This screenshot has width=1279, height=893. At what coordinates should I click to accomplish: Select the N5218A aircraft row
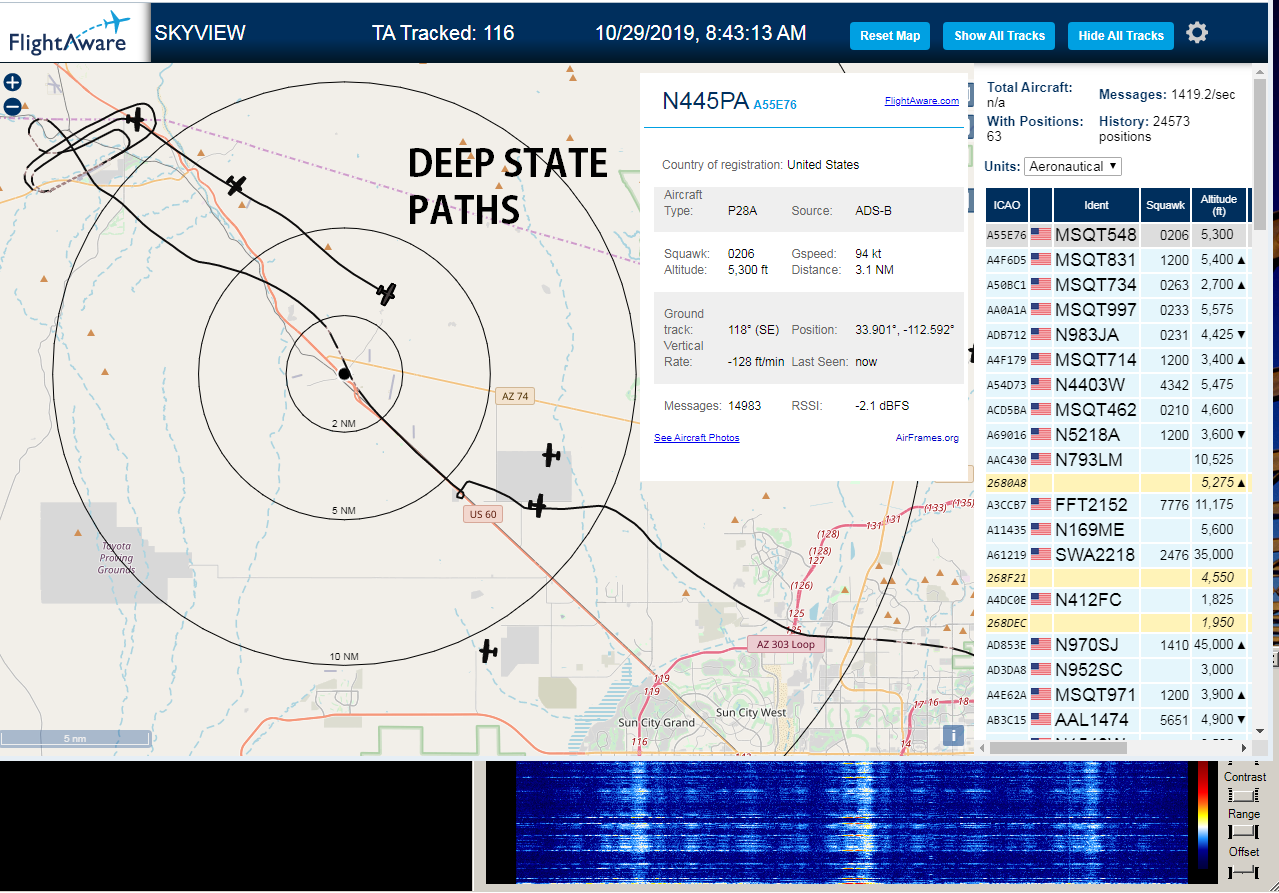1117,434
